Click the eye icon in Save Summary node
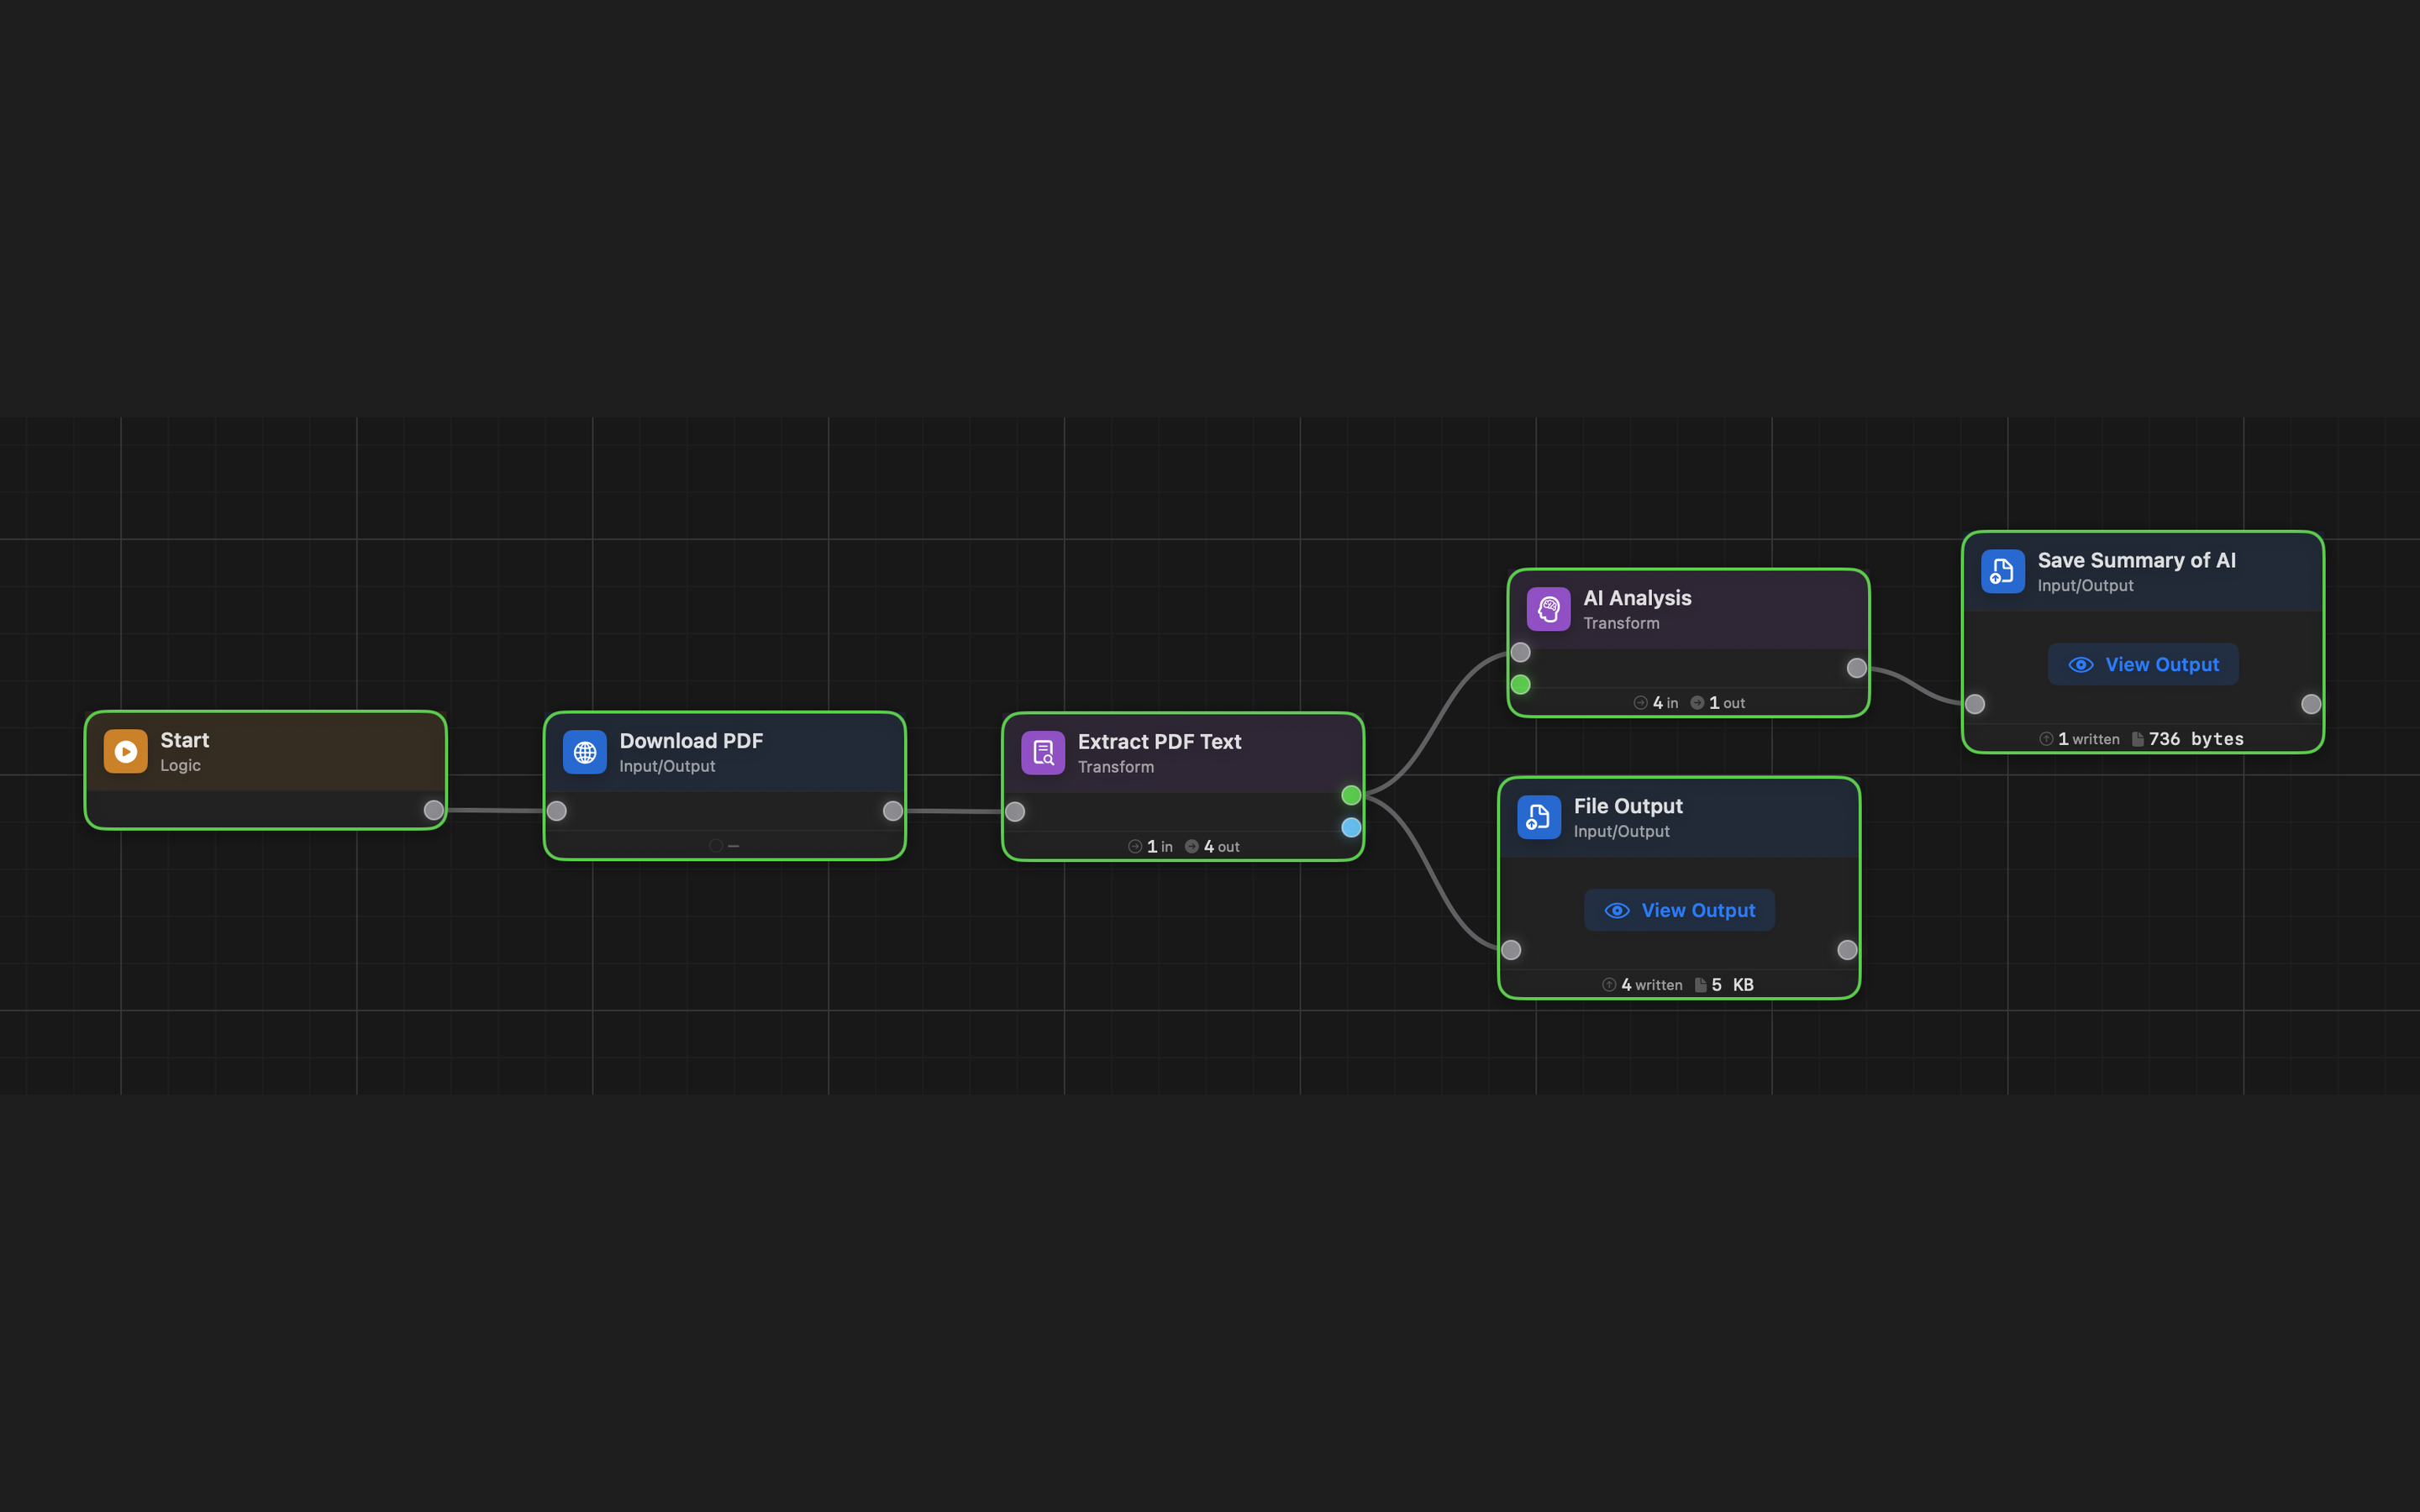Screen dimensions: 2420x1512 tap(2080, 665)
